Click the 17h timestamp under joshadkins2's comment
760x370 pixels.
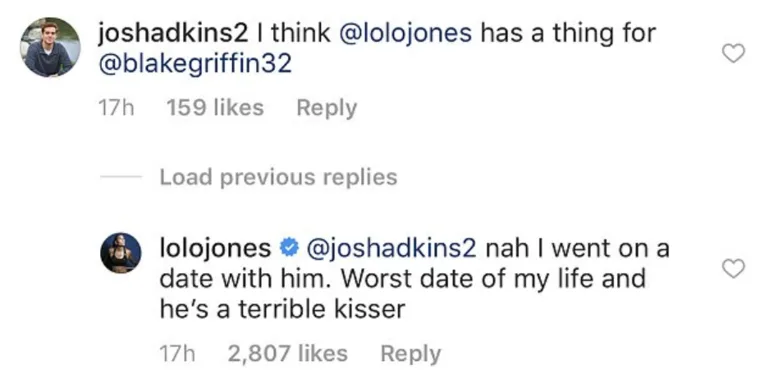point(116,108)
